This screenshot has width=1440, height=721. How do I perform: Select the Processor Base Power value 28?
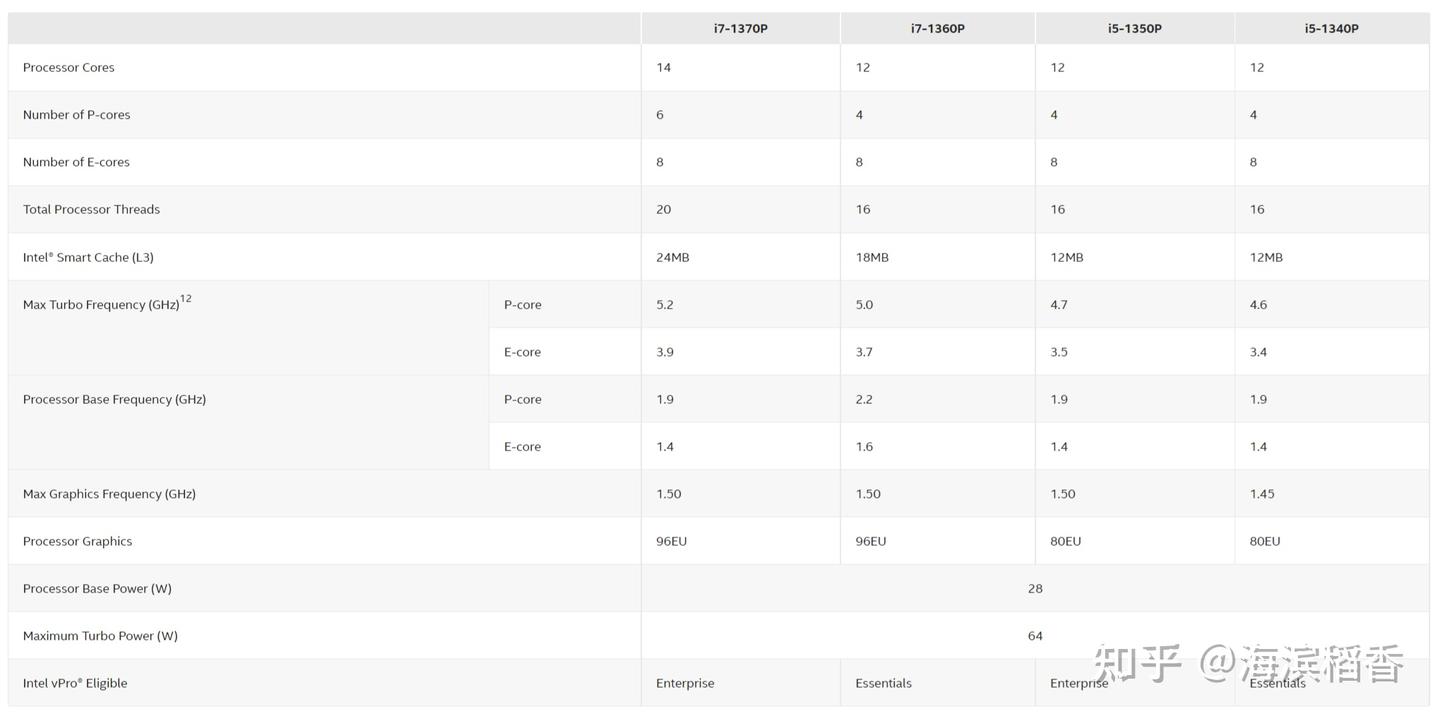[1035, 589]
